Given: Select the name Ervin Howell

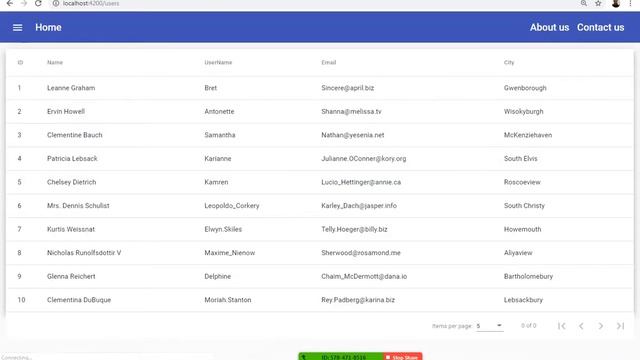Looking at the screenshot, I should point(66,111).
